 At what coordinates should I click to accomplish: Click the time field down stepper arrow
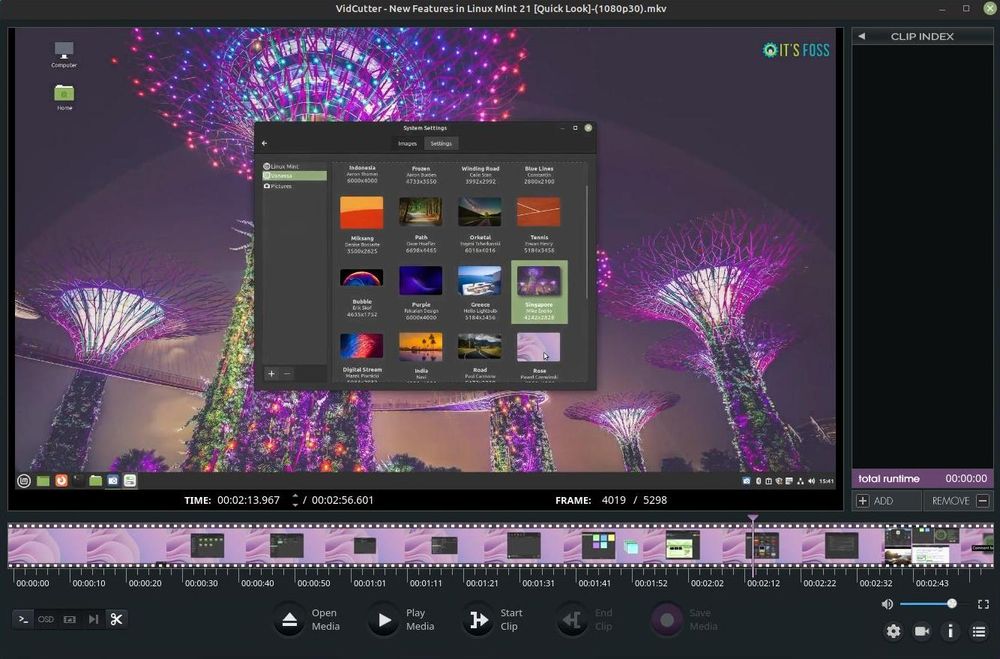pyautogui.click(x=295, y=504)
